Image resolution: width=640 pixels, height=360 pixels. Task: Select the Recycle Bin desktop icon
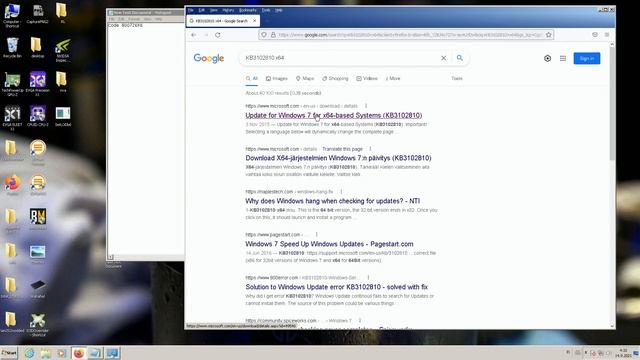(12, 48)
